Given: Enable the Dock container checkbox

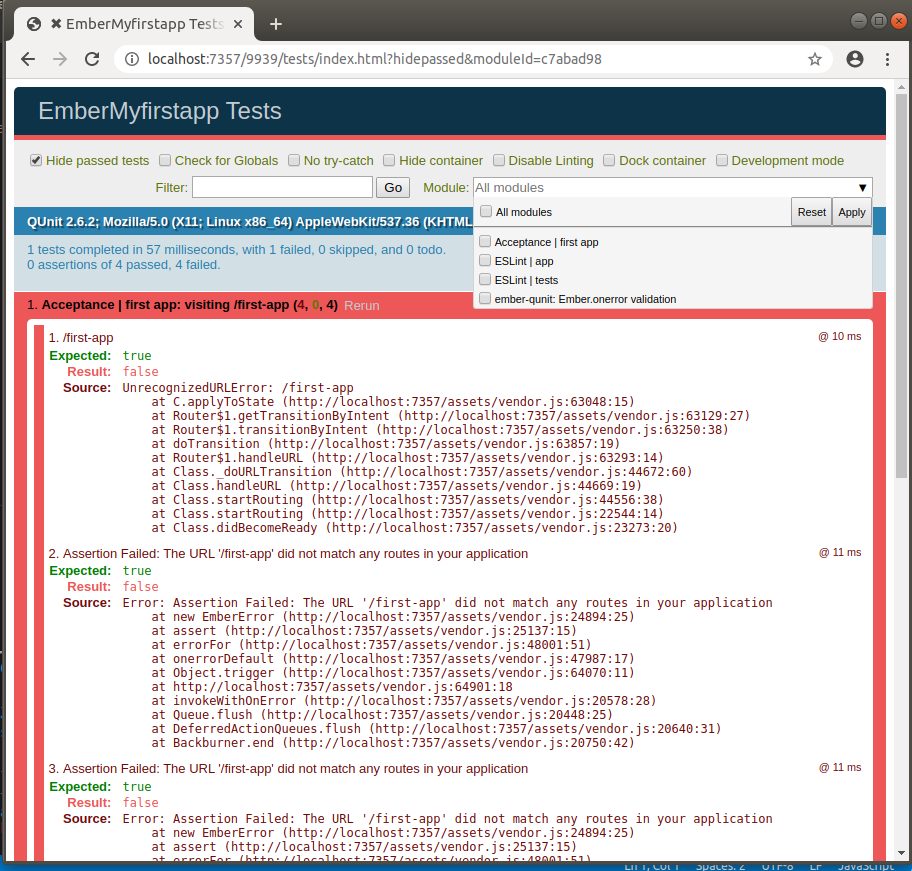Looking at the screenshot, I should (x=609, y=160).
